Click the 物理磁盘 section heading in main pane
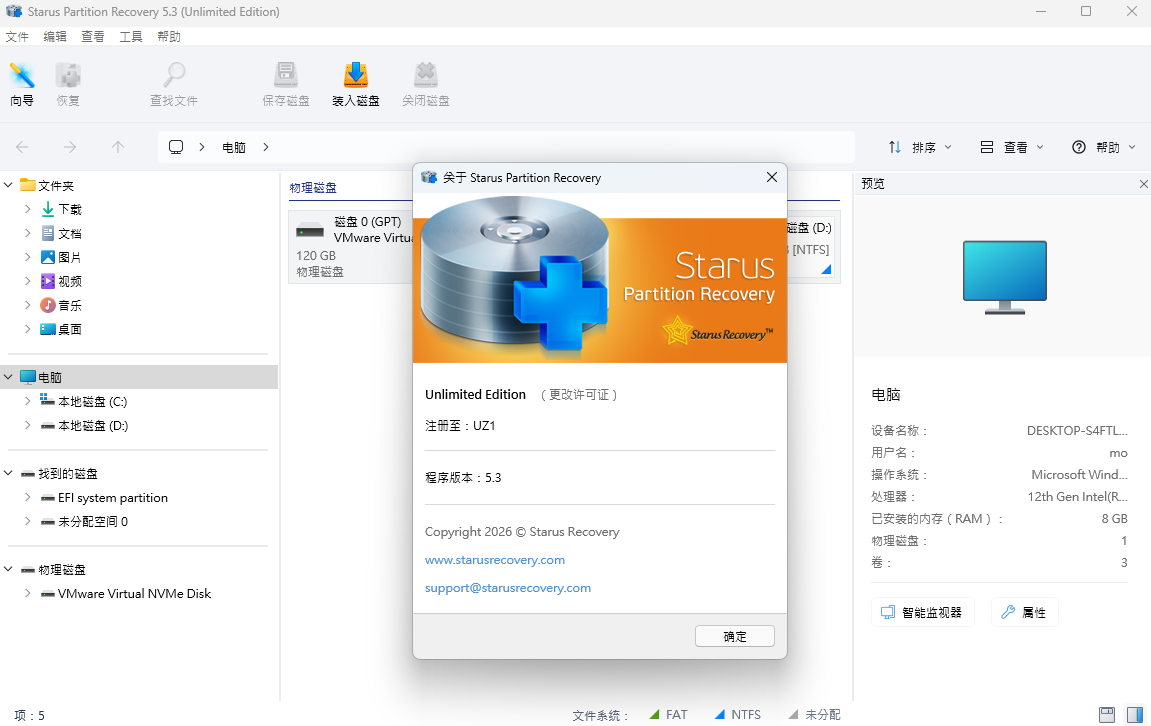The image size is (1151, 726). [313, 188]
